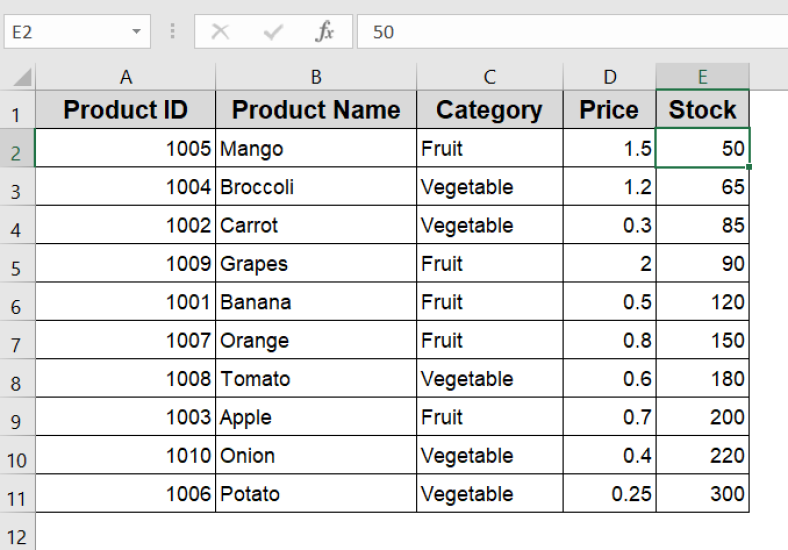Select column A header
The height and width of the screenshot is (550, 788).
point(125,77)
